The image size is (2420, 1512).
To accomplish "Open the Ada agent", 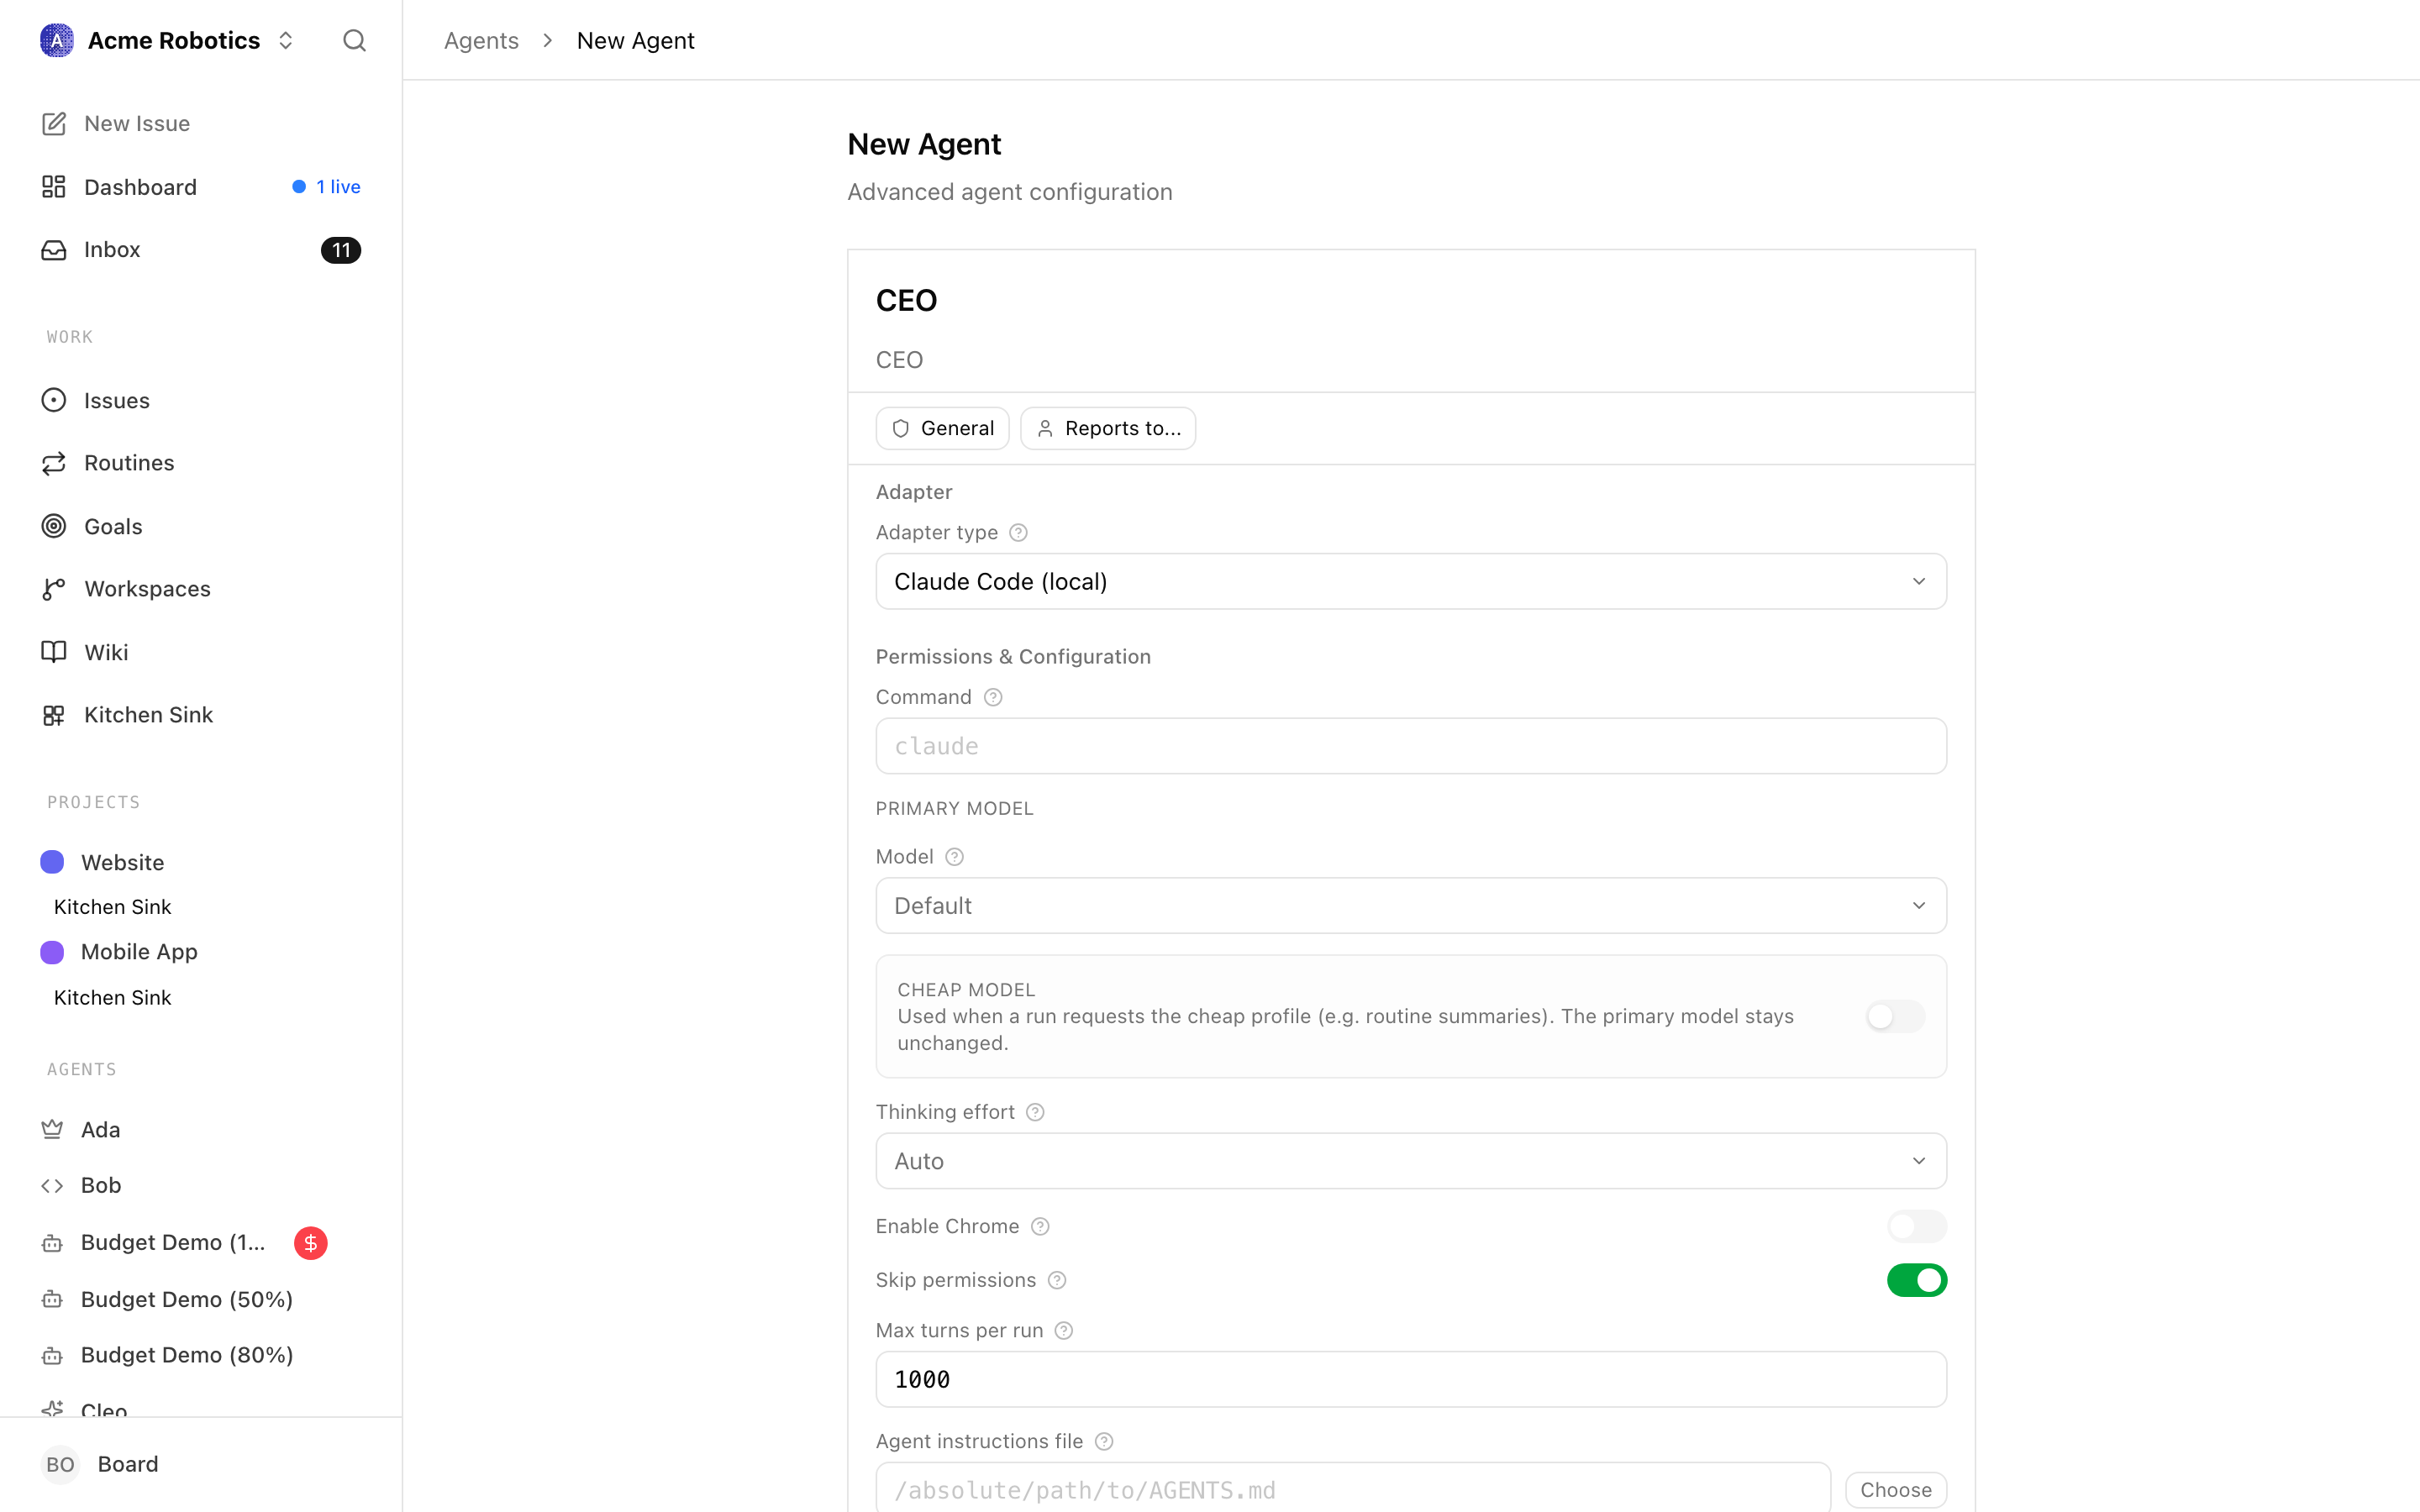I will [x=200, y=1129].
